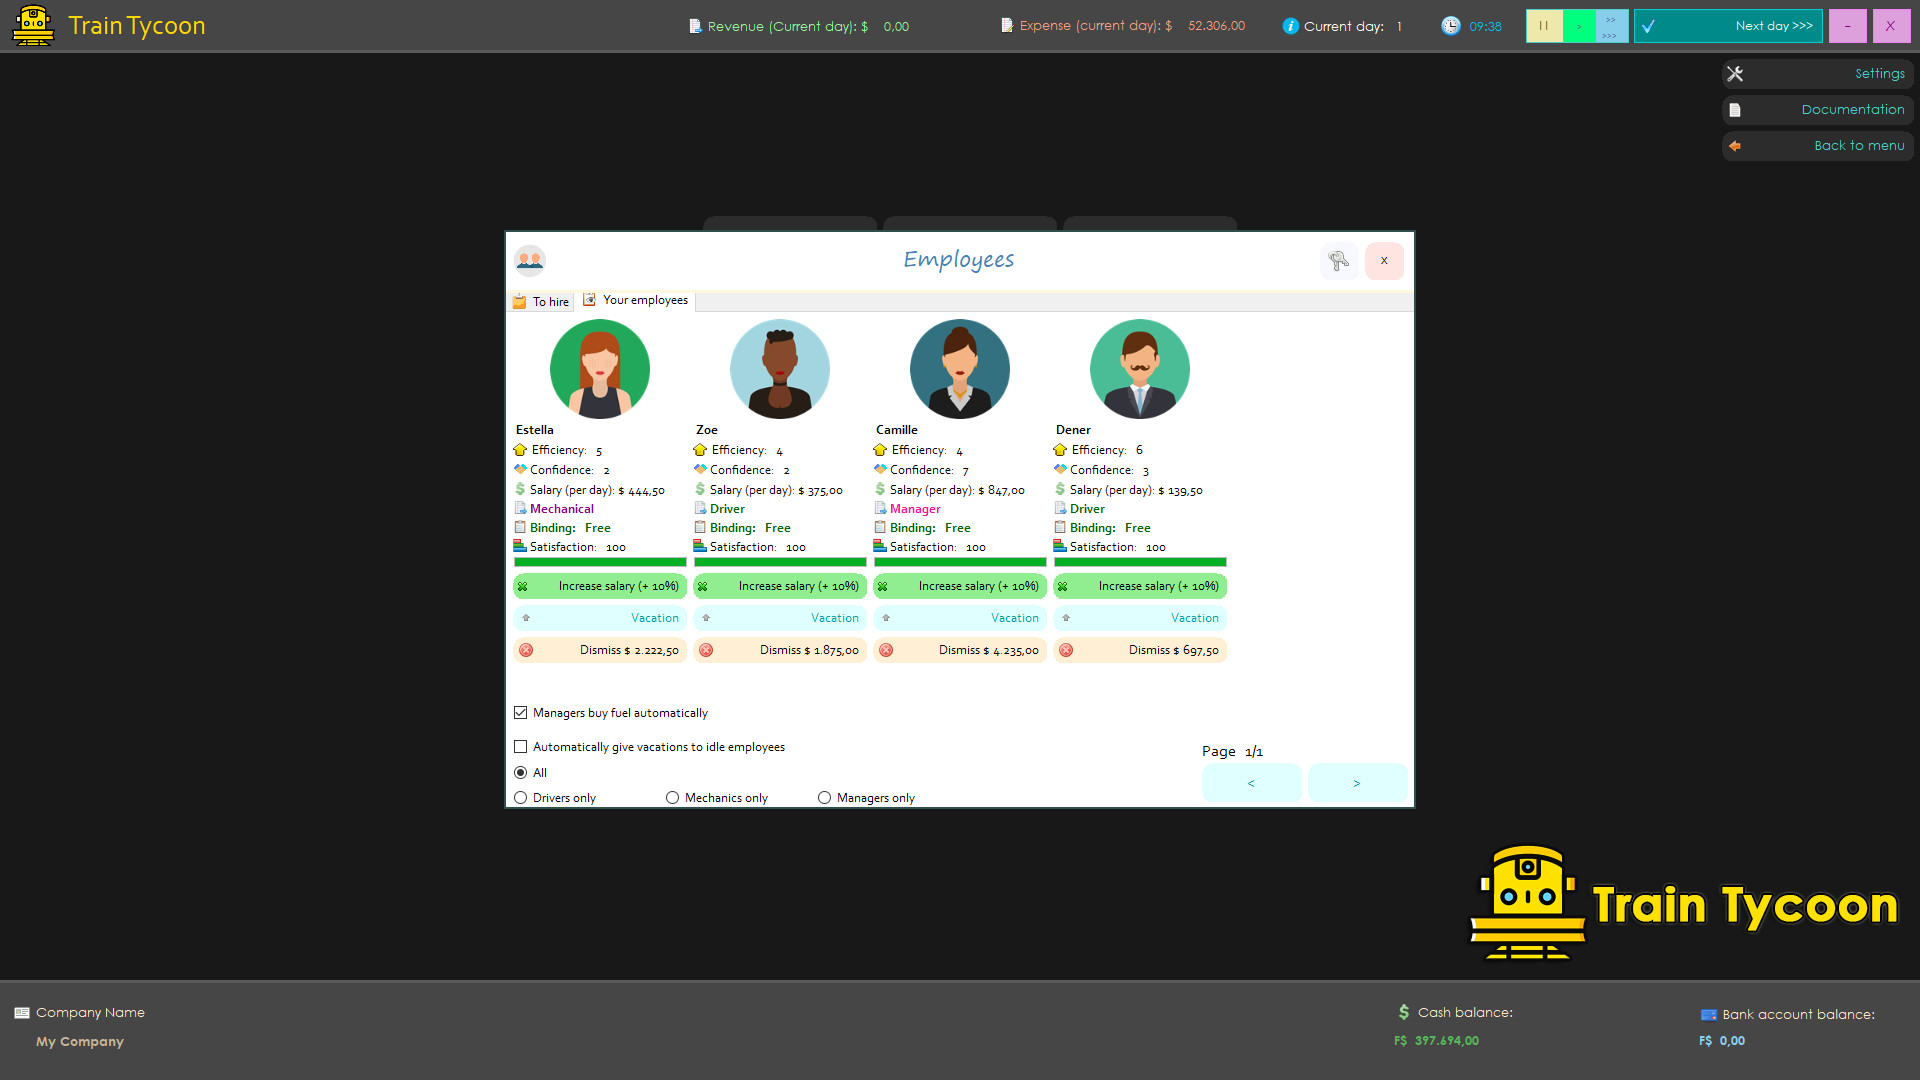Click the next page arrow in pagination
The image size is (1920, 1080).
coord(1357,782)
